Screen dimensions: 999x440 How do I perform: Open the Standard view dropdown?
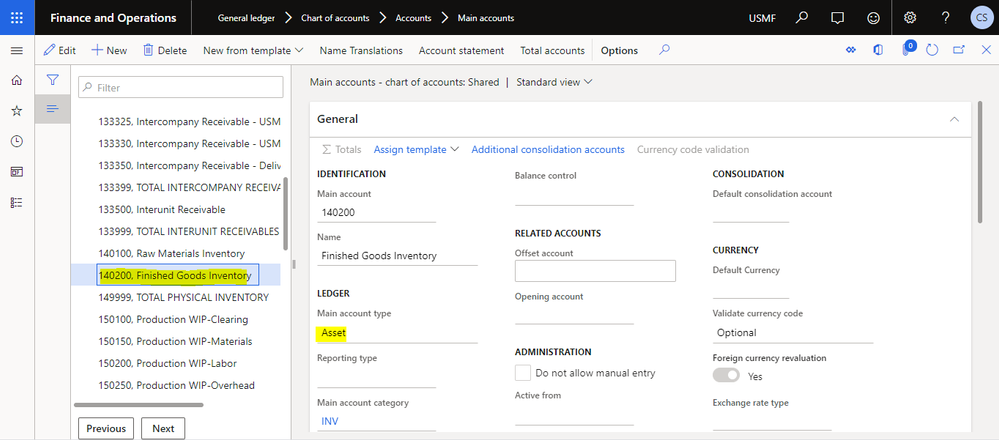[x=554, y=82]
